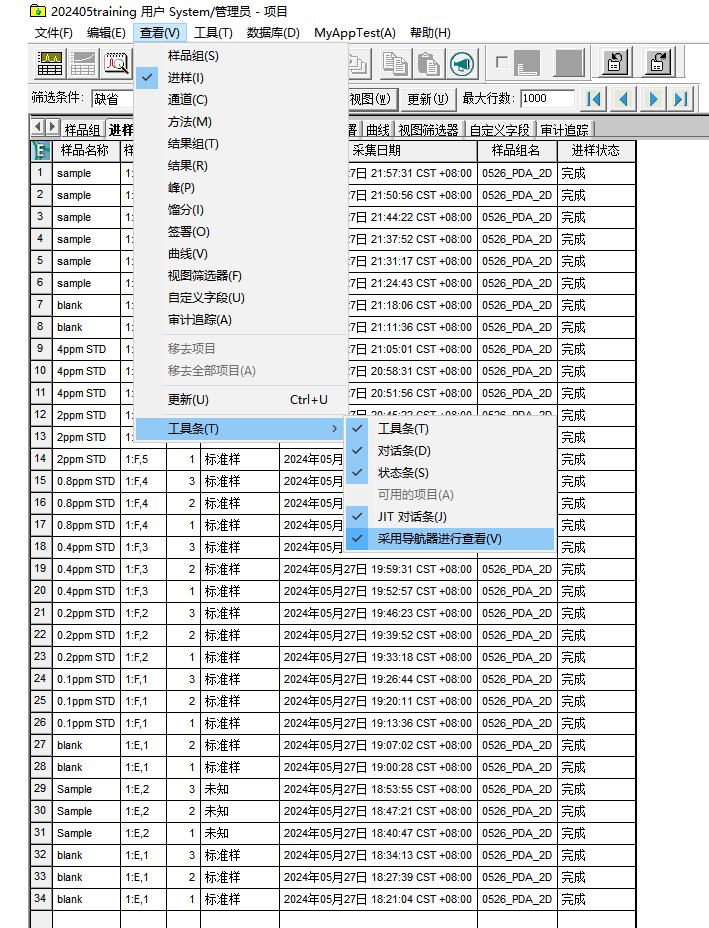The image size is (709, 928).
Task: Click the table corner select-all icon
Action: click(x=41, y=150)
